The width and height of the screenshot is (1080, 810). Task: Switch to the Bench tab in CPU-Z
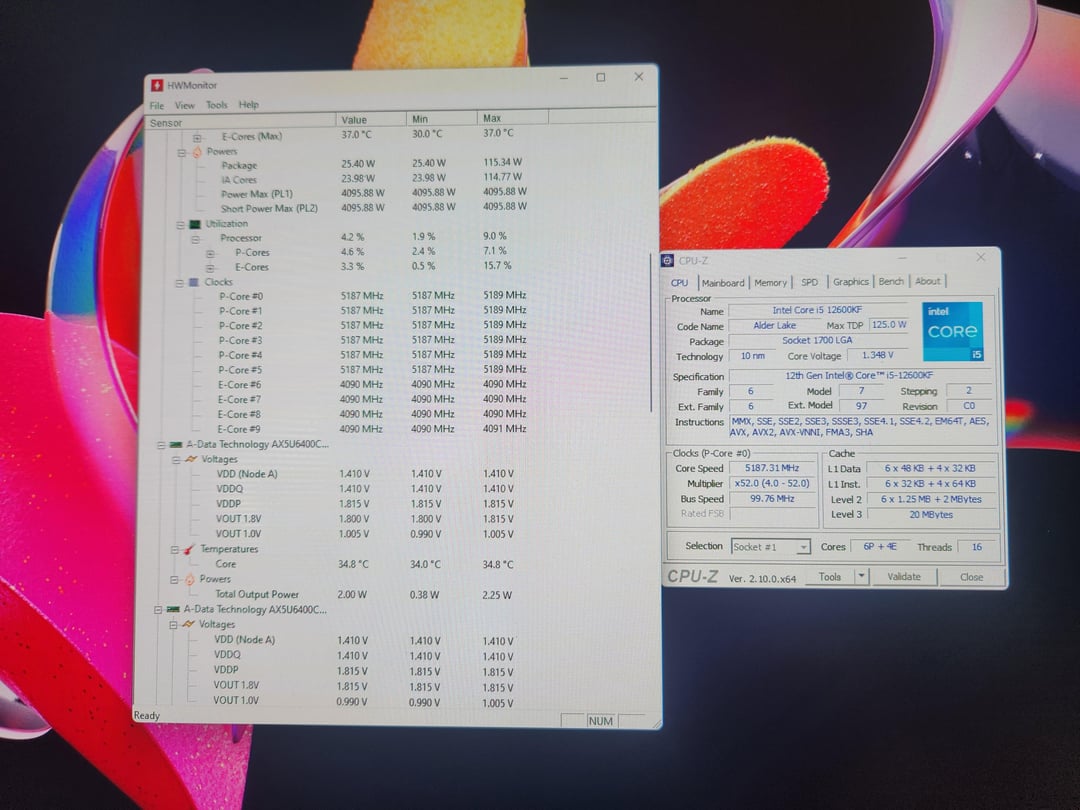coord(891,282)
